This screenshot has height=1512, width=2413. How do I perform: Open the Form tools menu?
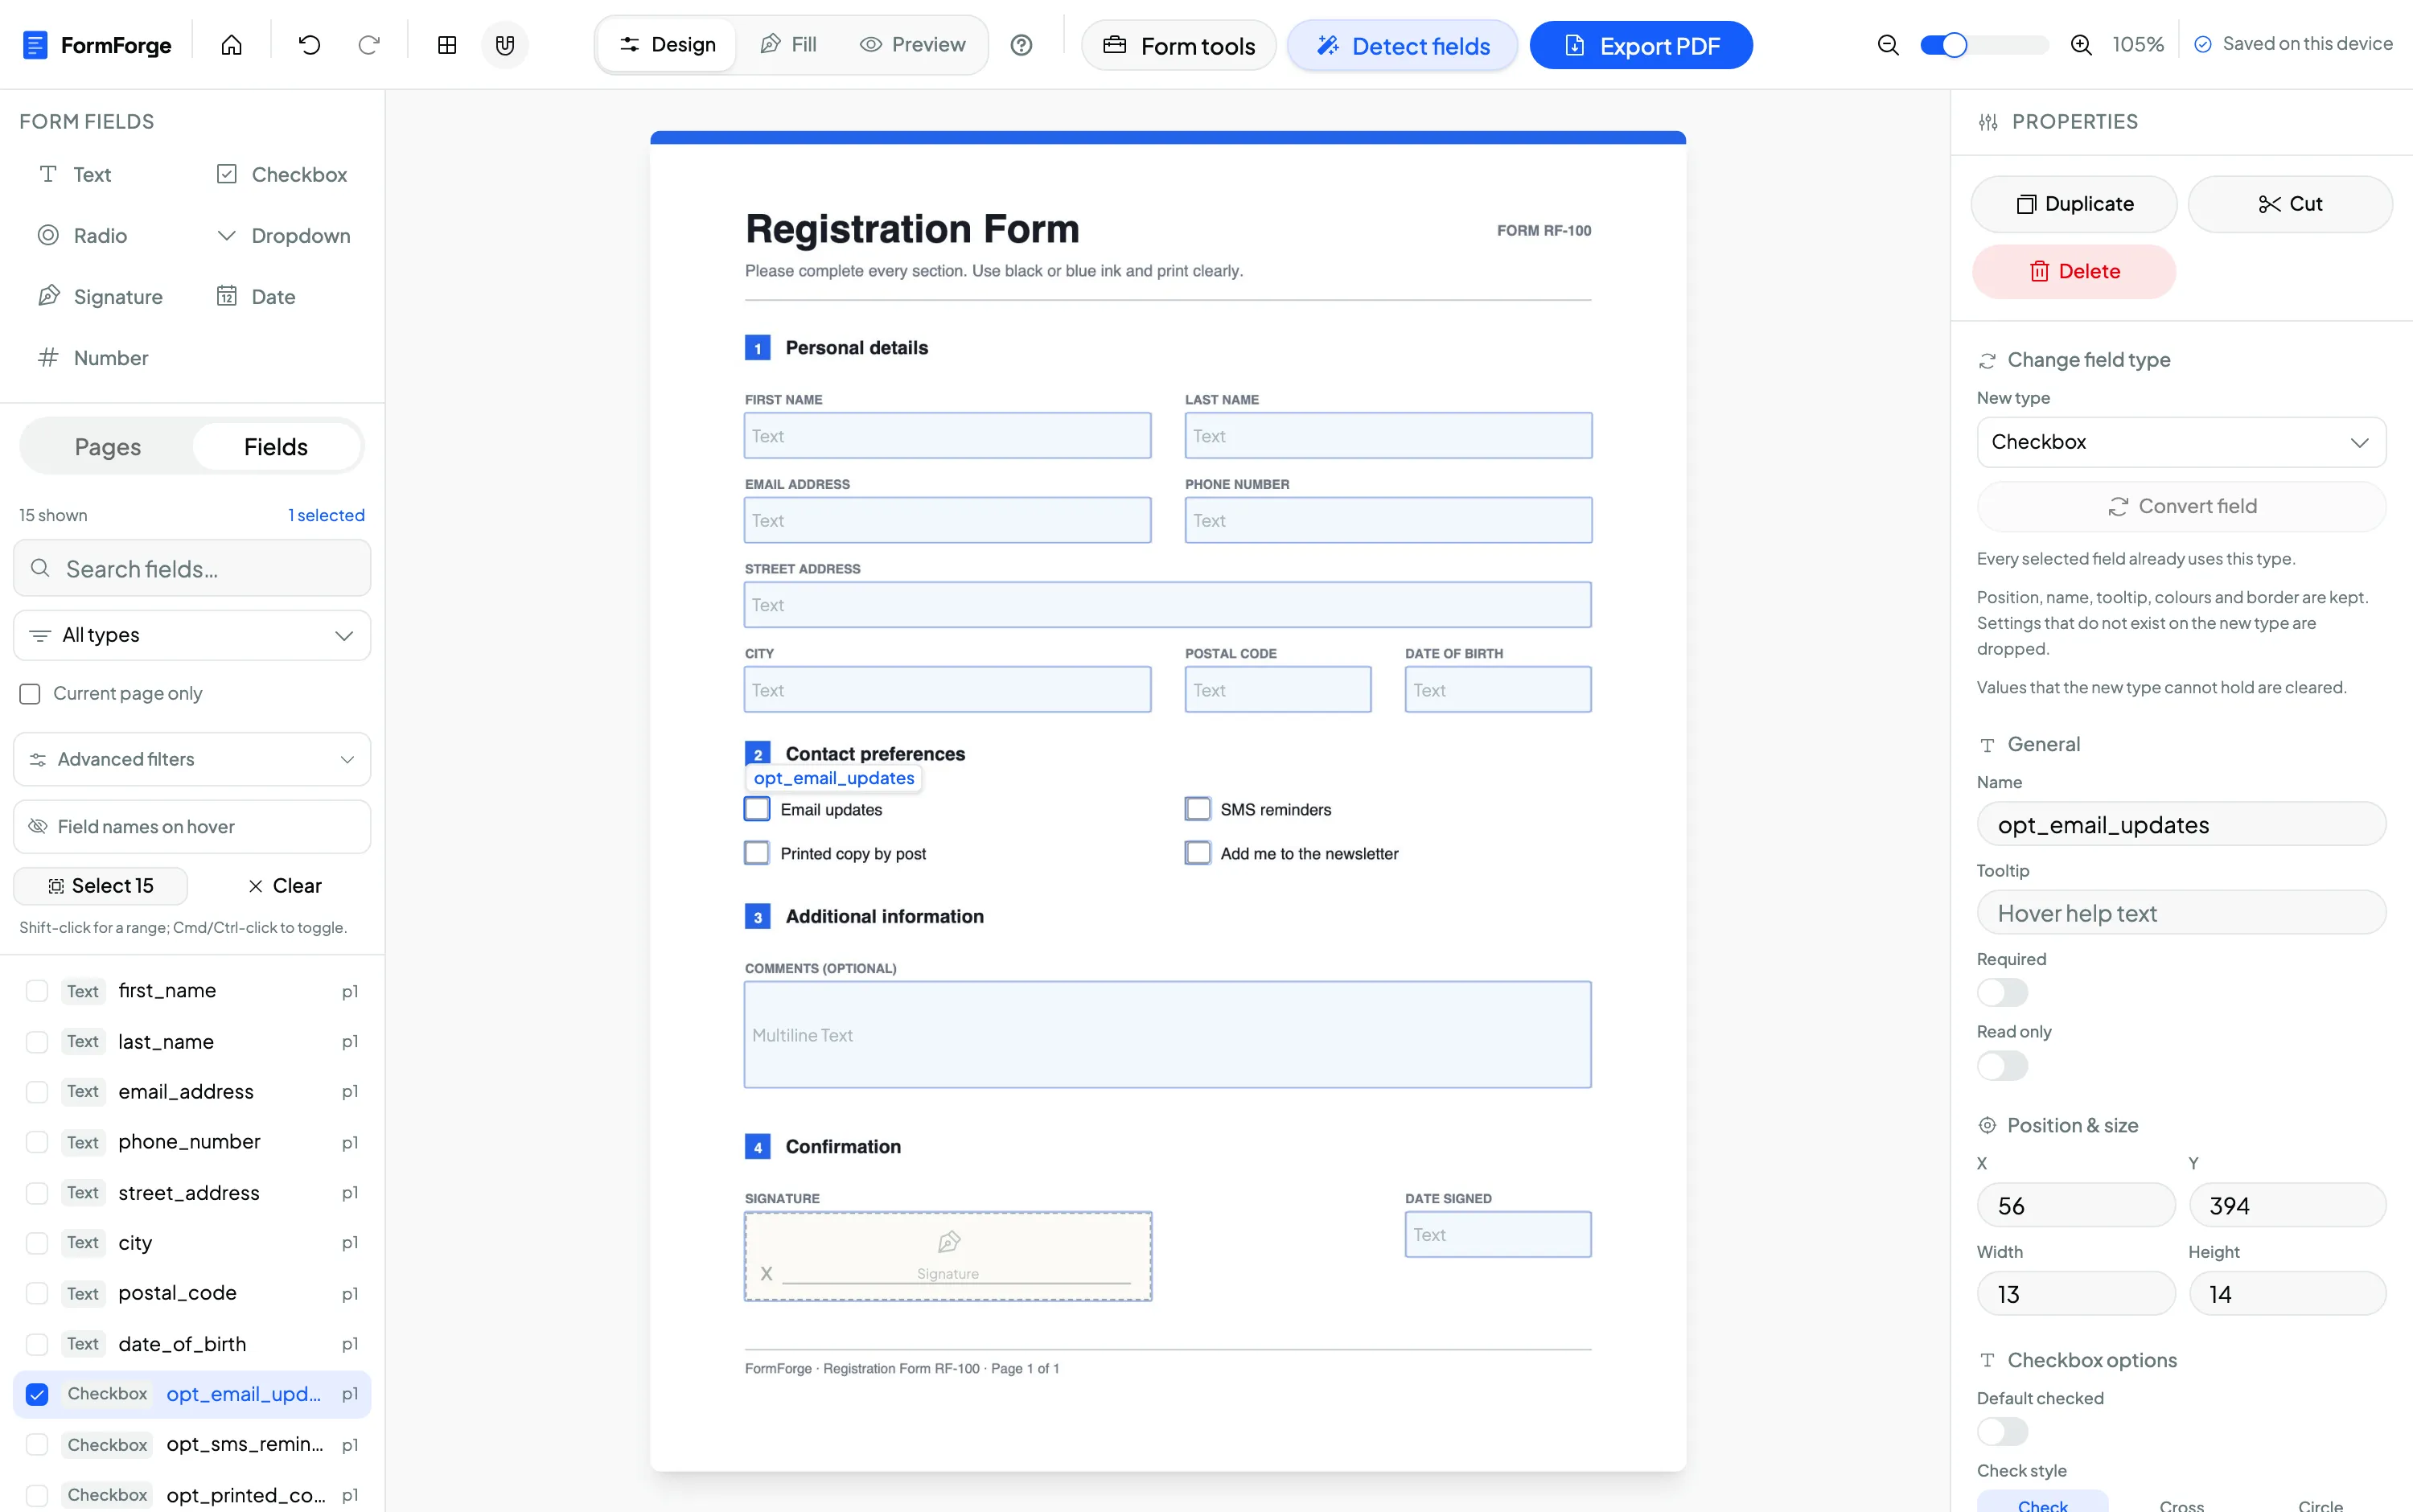point(1178,46)
